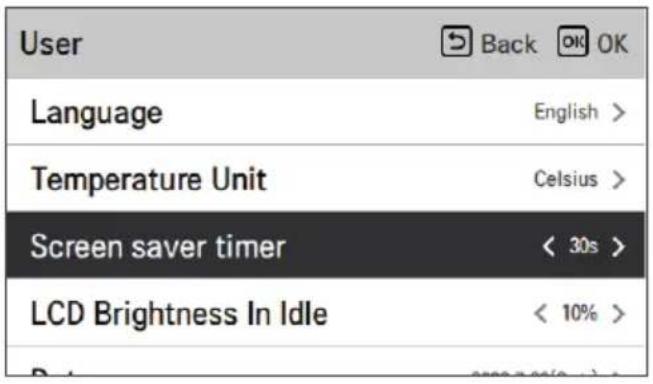
Task: Raise LCD idle brightness with right arrow
Action: pyautogui.click(x=619, y=313)
